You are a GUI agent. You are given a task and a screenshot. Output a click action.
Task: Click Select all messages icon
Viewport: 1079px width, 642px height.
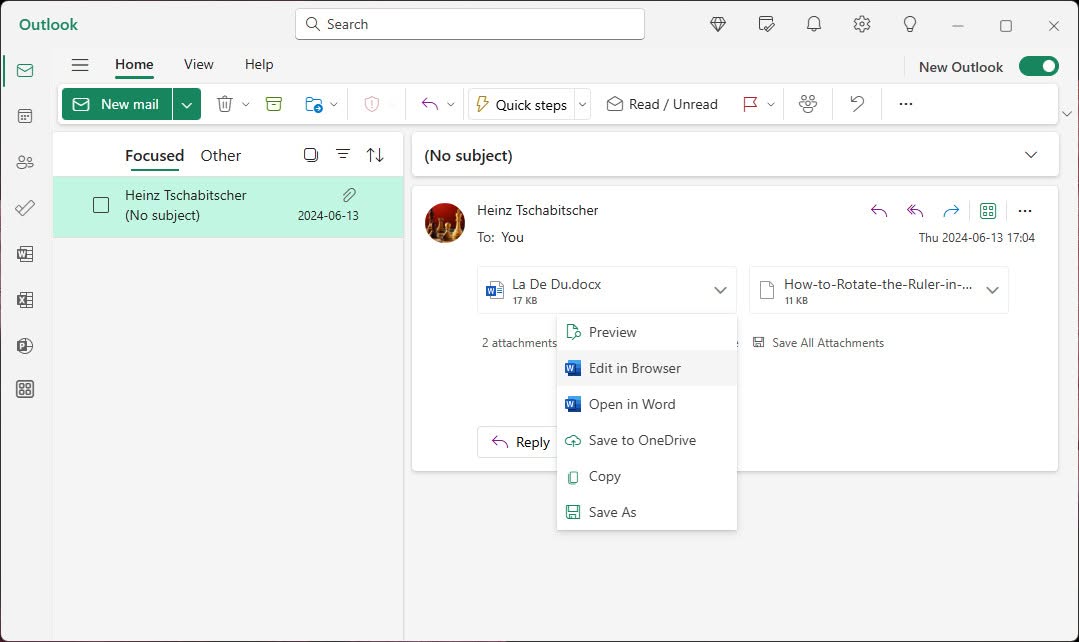(311, 155)
